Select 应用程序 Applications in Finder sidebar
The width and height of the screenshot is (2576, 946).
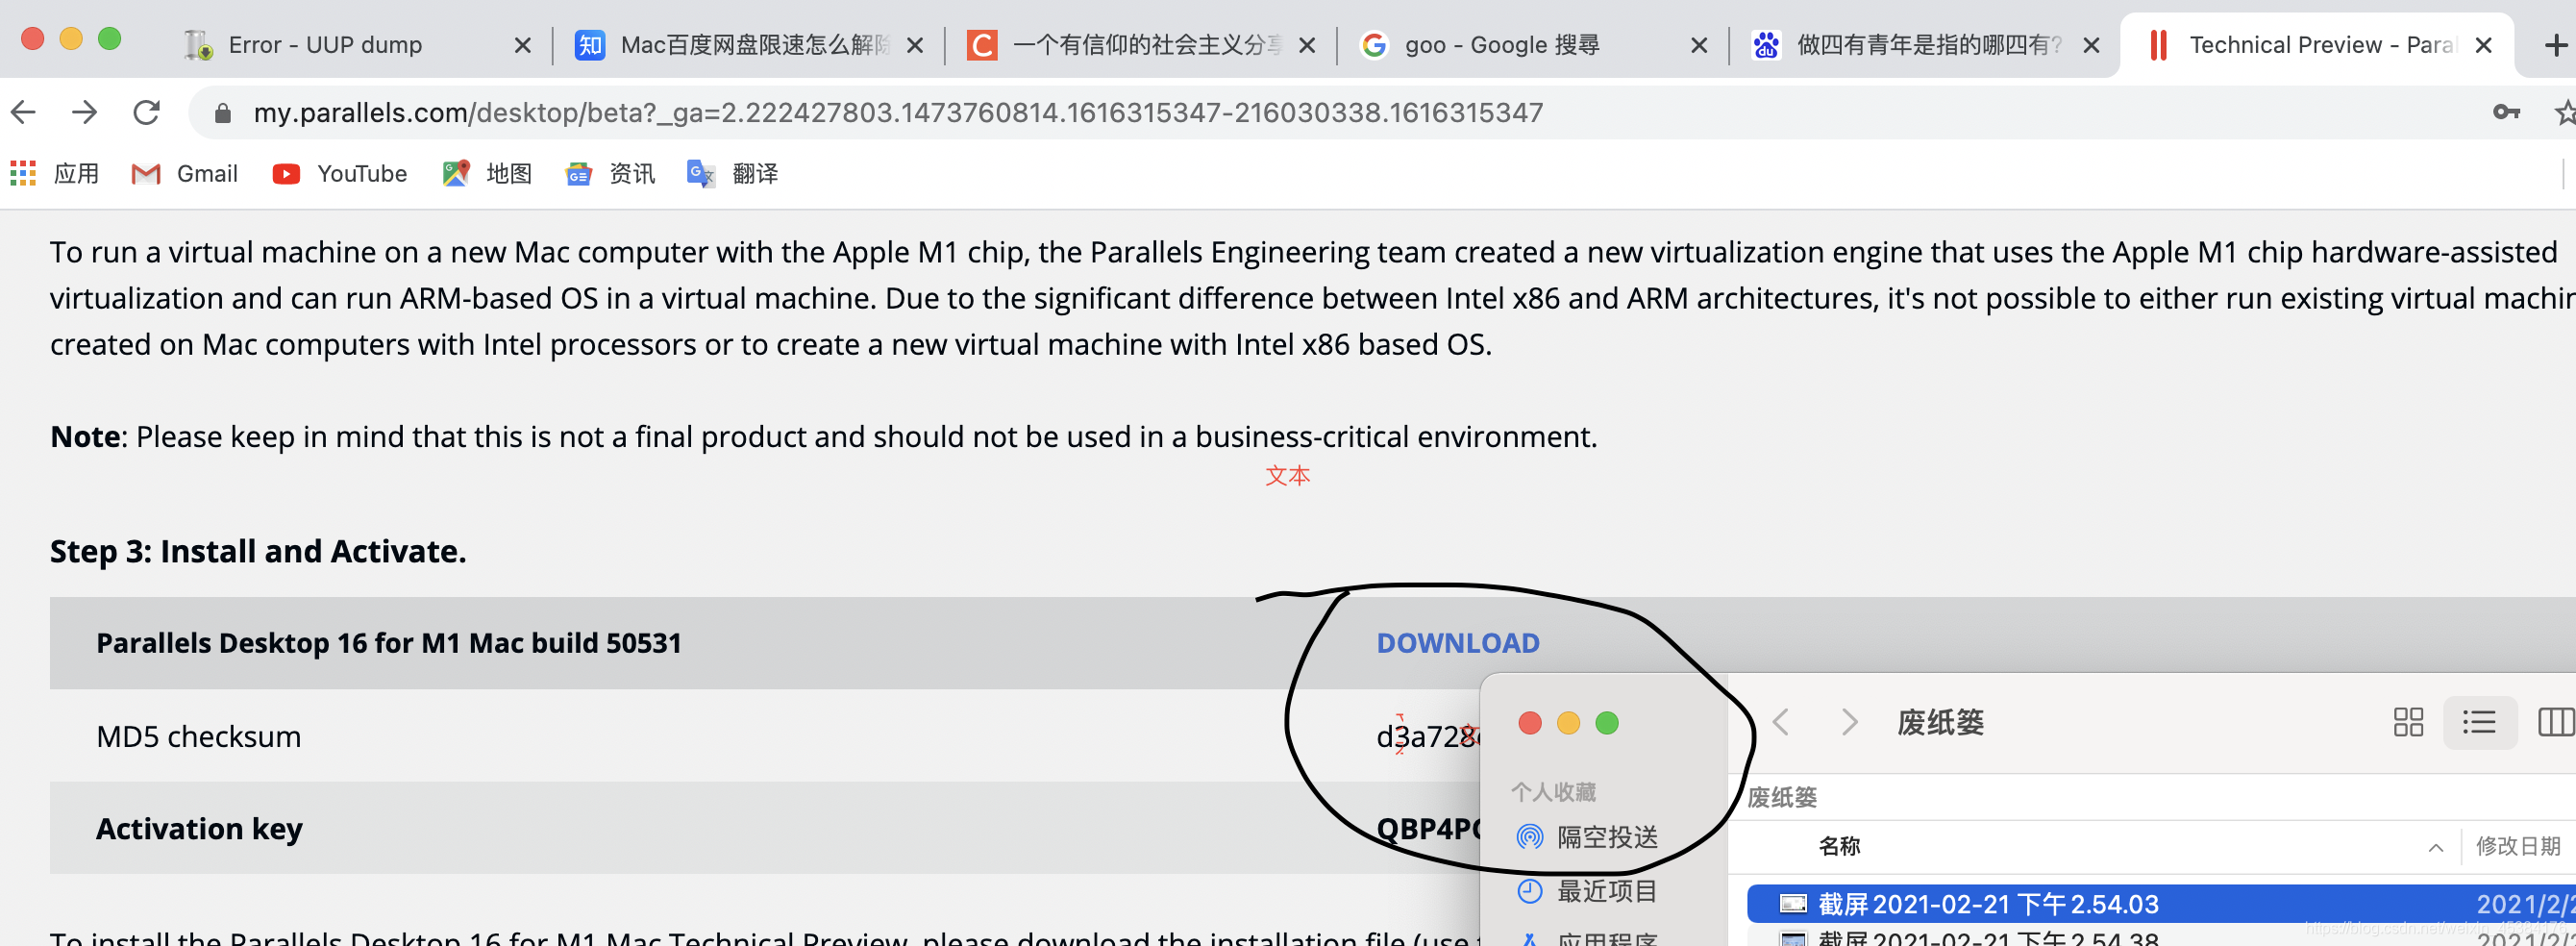(1588, 937)
